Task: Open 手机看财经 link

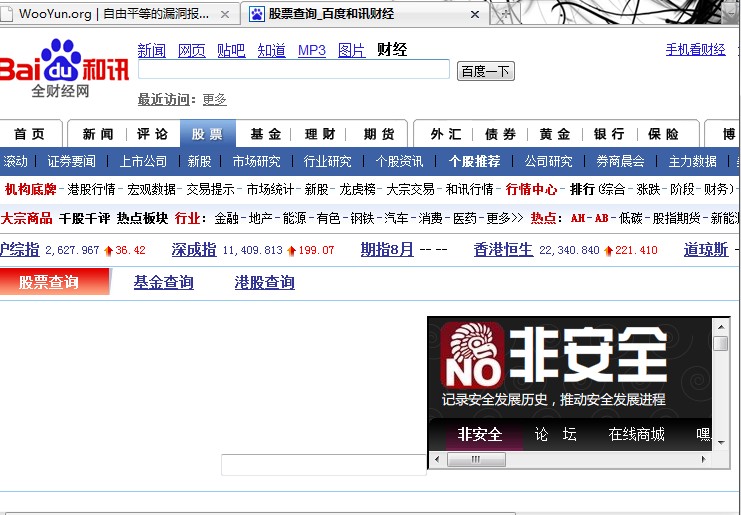Action: pyautogui.click(x=695, y=50)
